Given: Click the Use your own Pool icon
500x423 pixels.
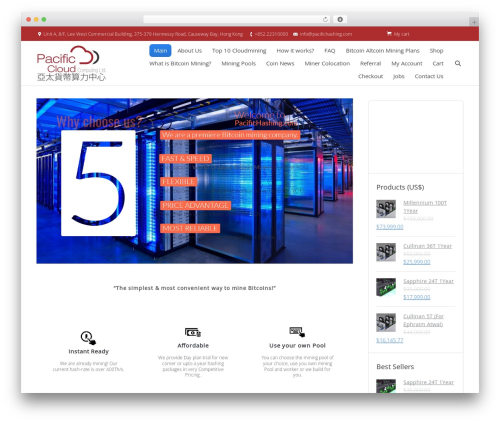Looking at the screenshot, I should click(297, 332).
